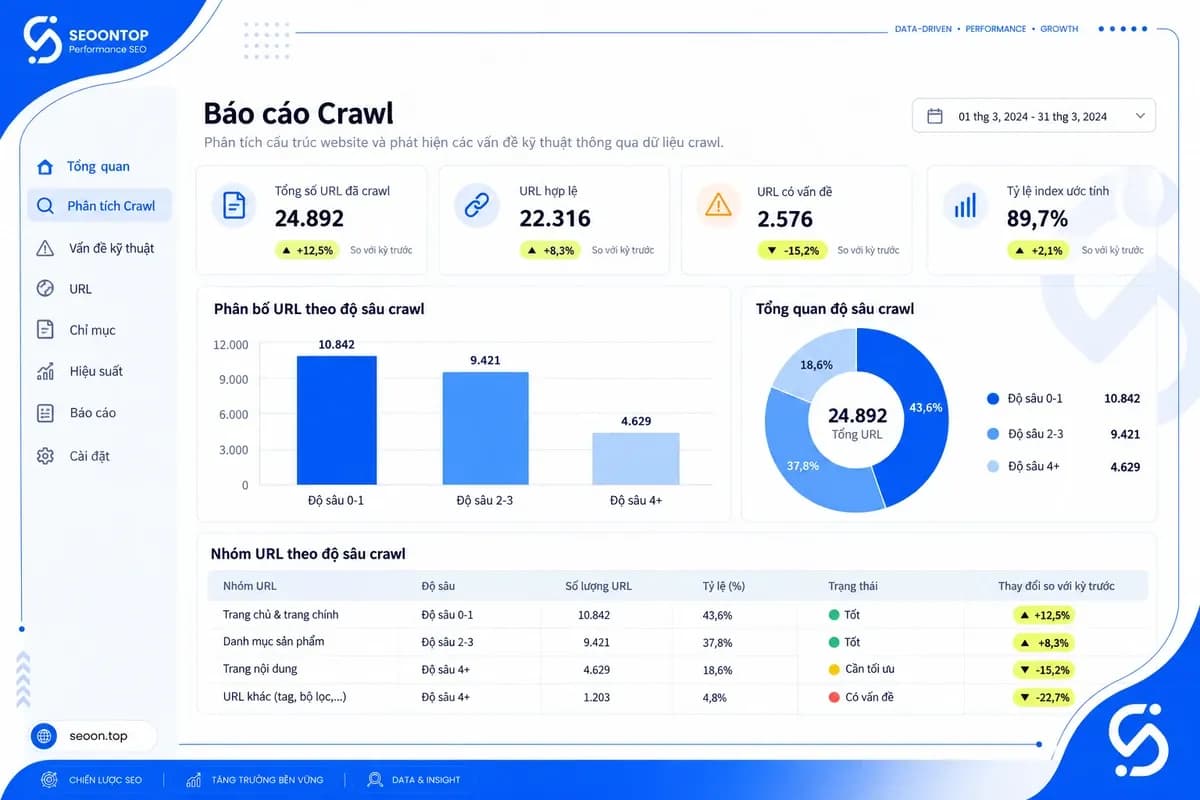Screen dimensions: 1200x800
Task: Click the URL sidebar icon
Action: pyautogui.click(x=45, y=289)
